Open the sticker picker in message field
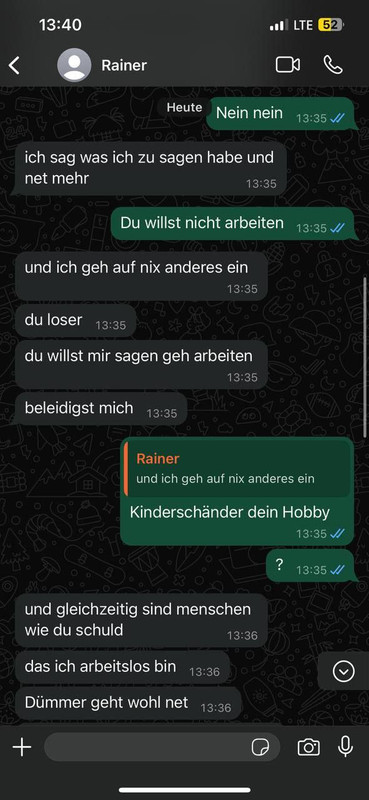The width and height of the screenshot is (369, 800). click(x=260, y=747)
